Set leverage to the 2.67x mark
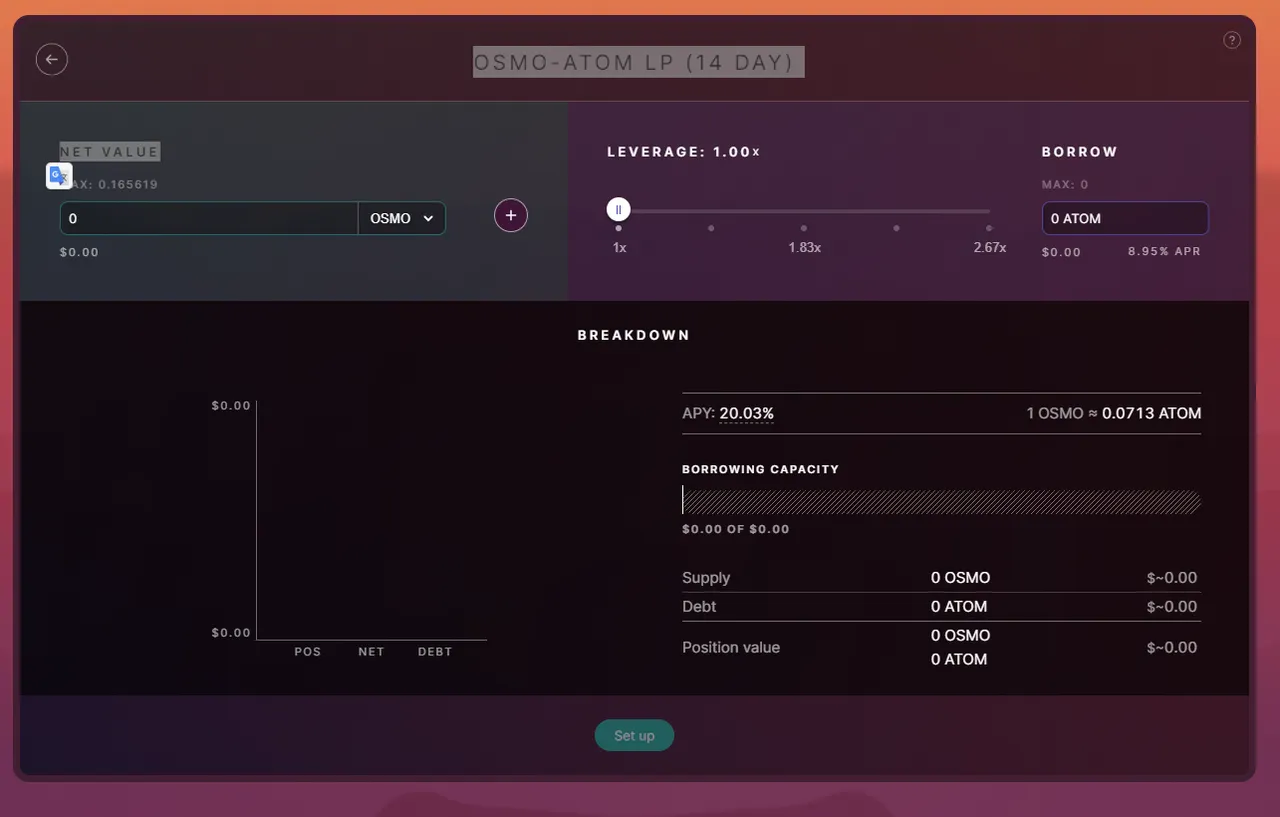The image size is (1280, 817). [x=990, y=228]
